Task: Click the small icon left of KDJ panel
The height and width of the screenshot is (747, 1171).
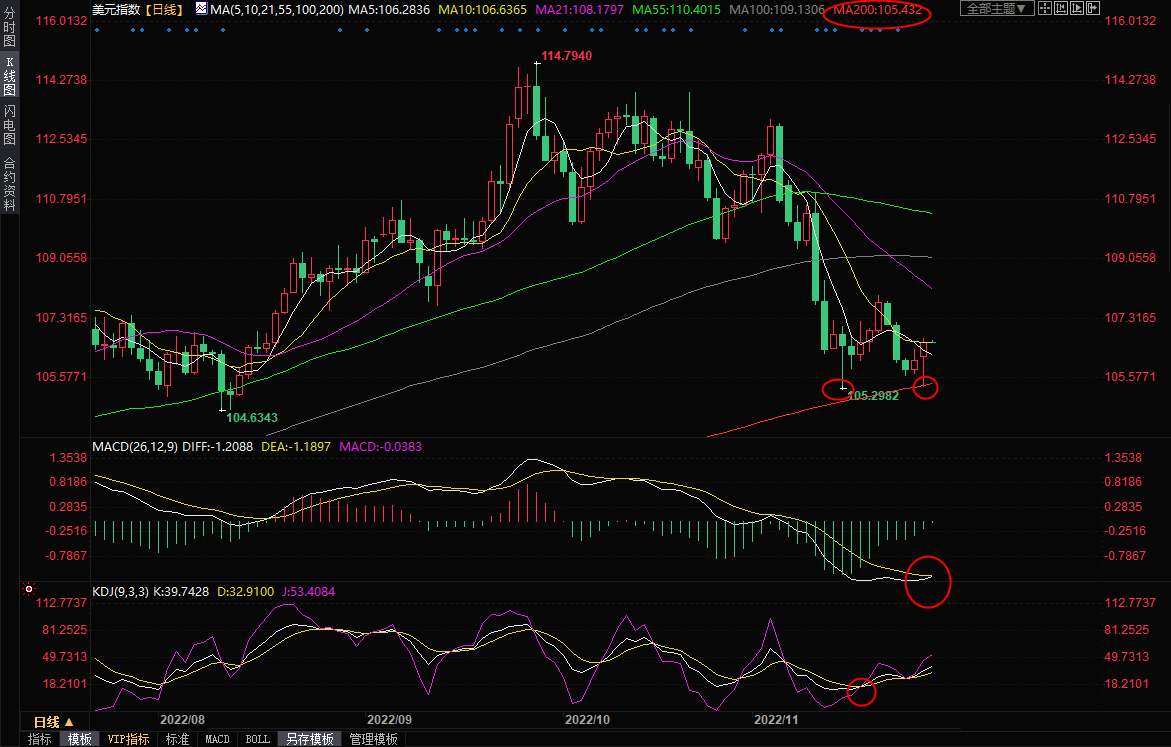Action: 29,590
